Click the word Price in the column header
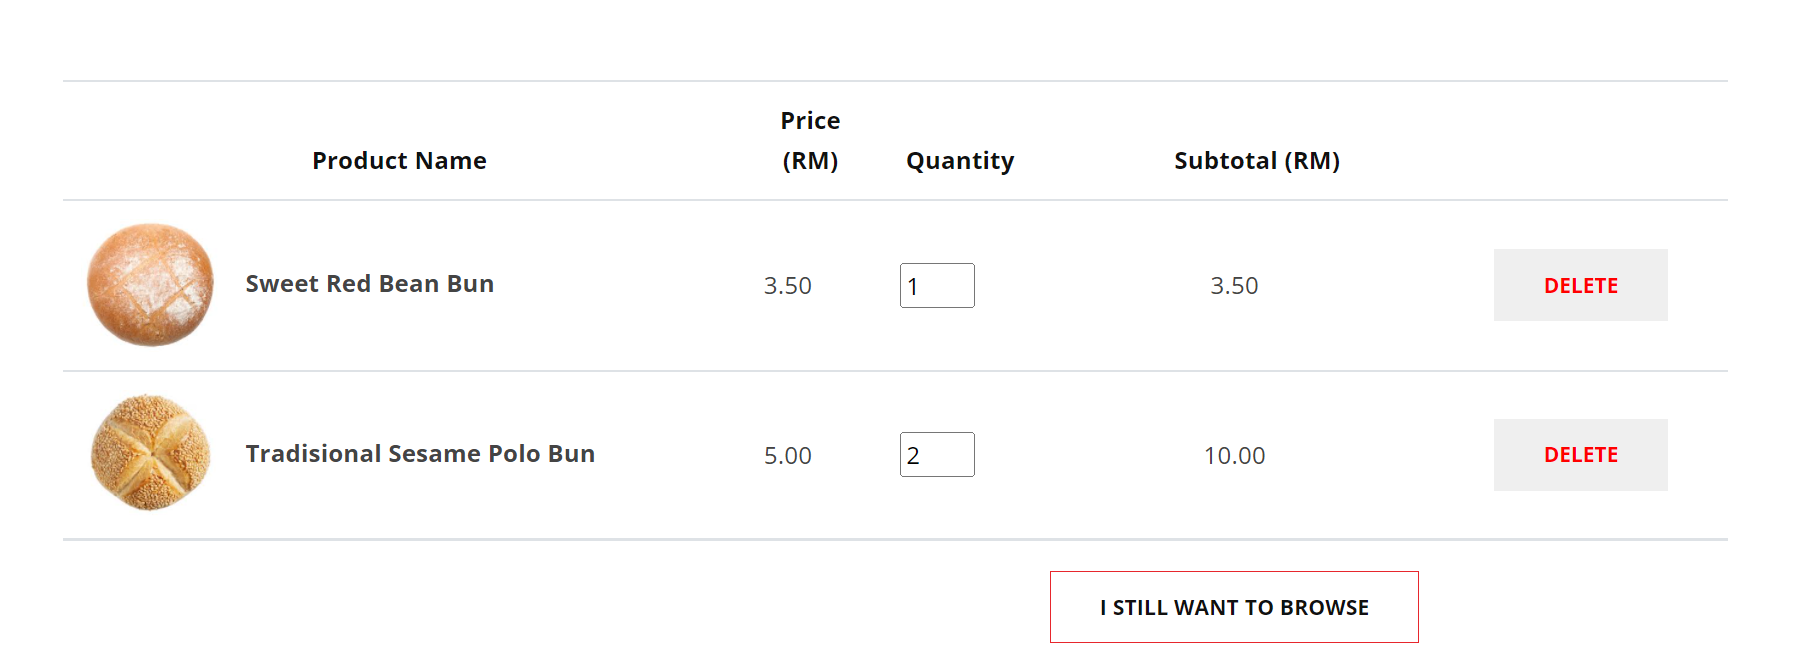This screenshot has height=661, width=1797. (x=810, y=121)
